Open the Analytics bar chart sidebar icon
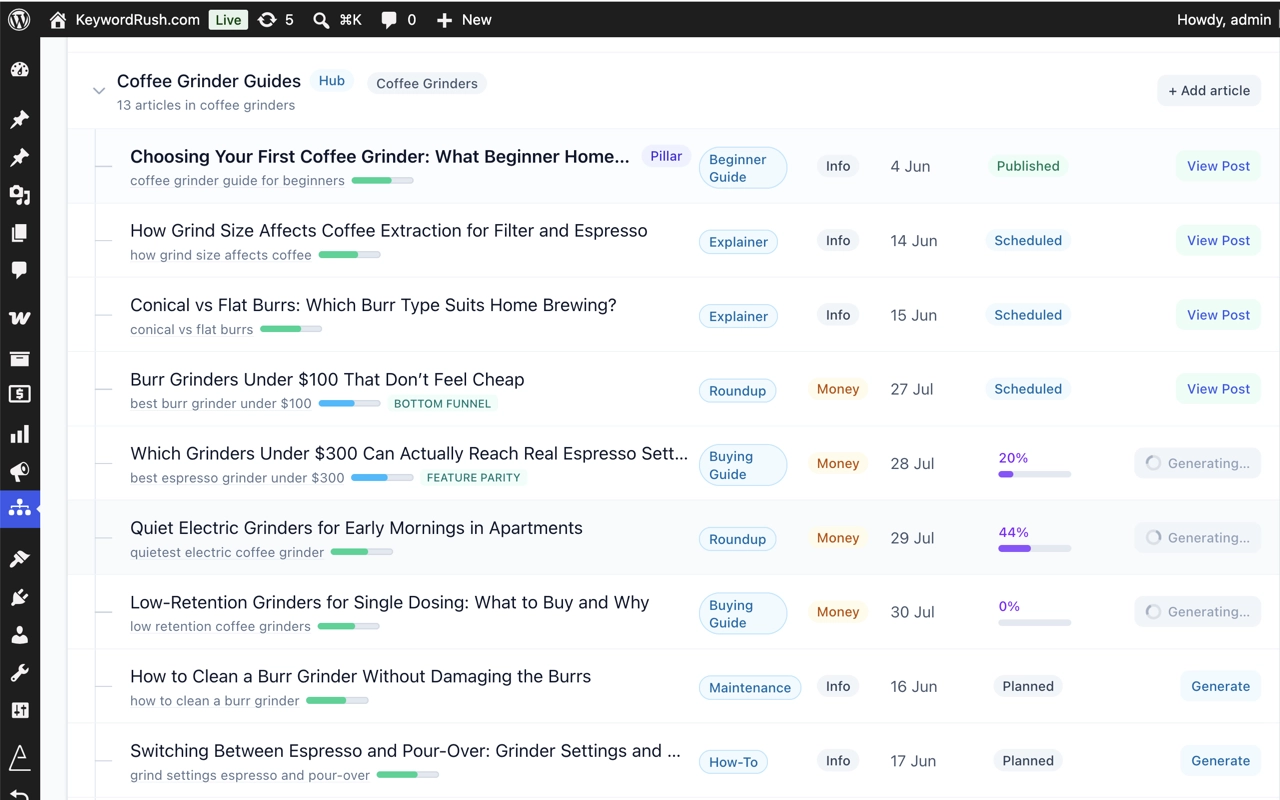1280x800 pixels. 19,434
